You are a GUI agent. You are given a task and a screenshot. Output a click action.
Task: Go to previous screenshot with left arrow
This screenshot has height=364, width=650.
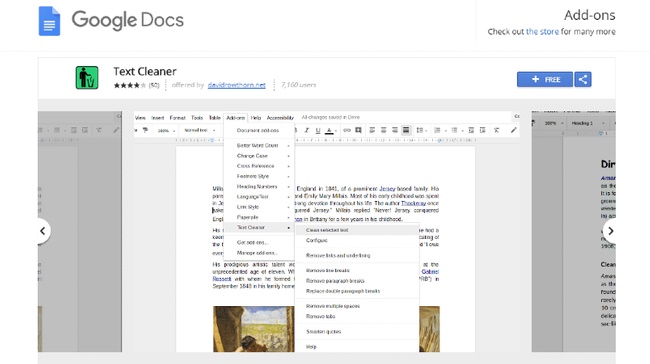point(42,231)
